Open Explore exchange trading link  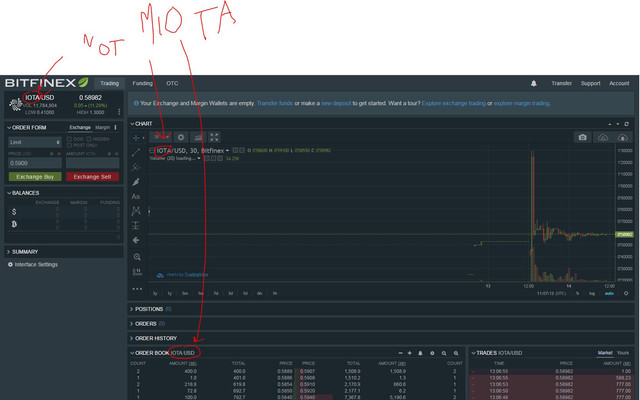tap(453, 103)
